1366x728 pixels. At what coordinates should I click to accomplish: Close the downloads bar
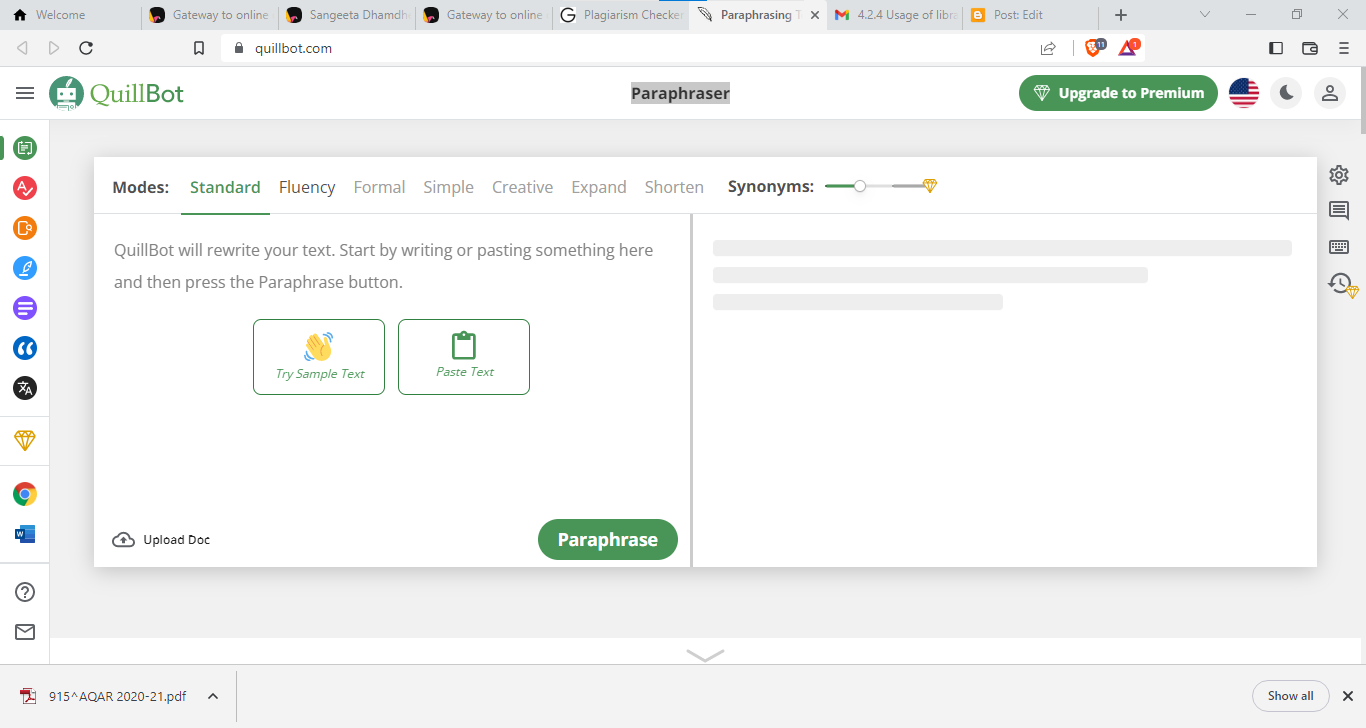(1347, 696)
